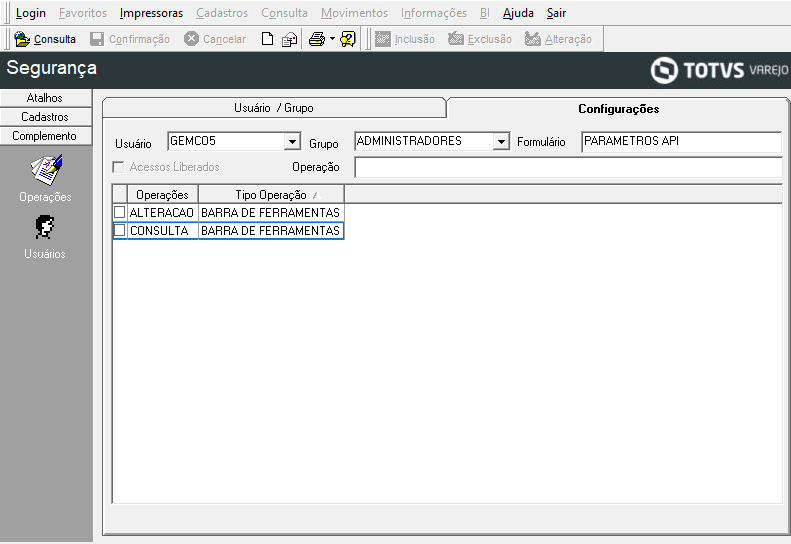Open the Impressoras menu
The width and height of the screenshot is (791, 544).
coord(151,13)
